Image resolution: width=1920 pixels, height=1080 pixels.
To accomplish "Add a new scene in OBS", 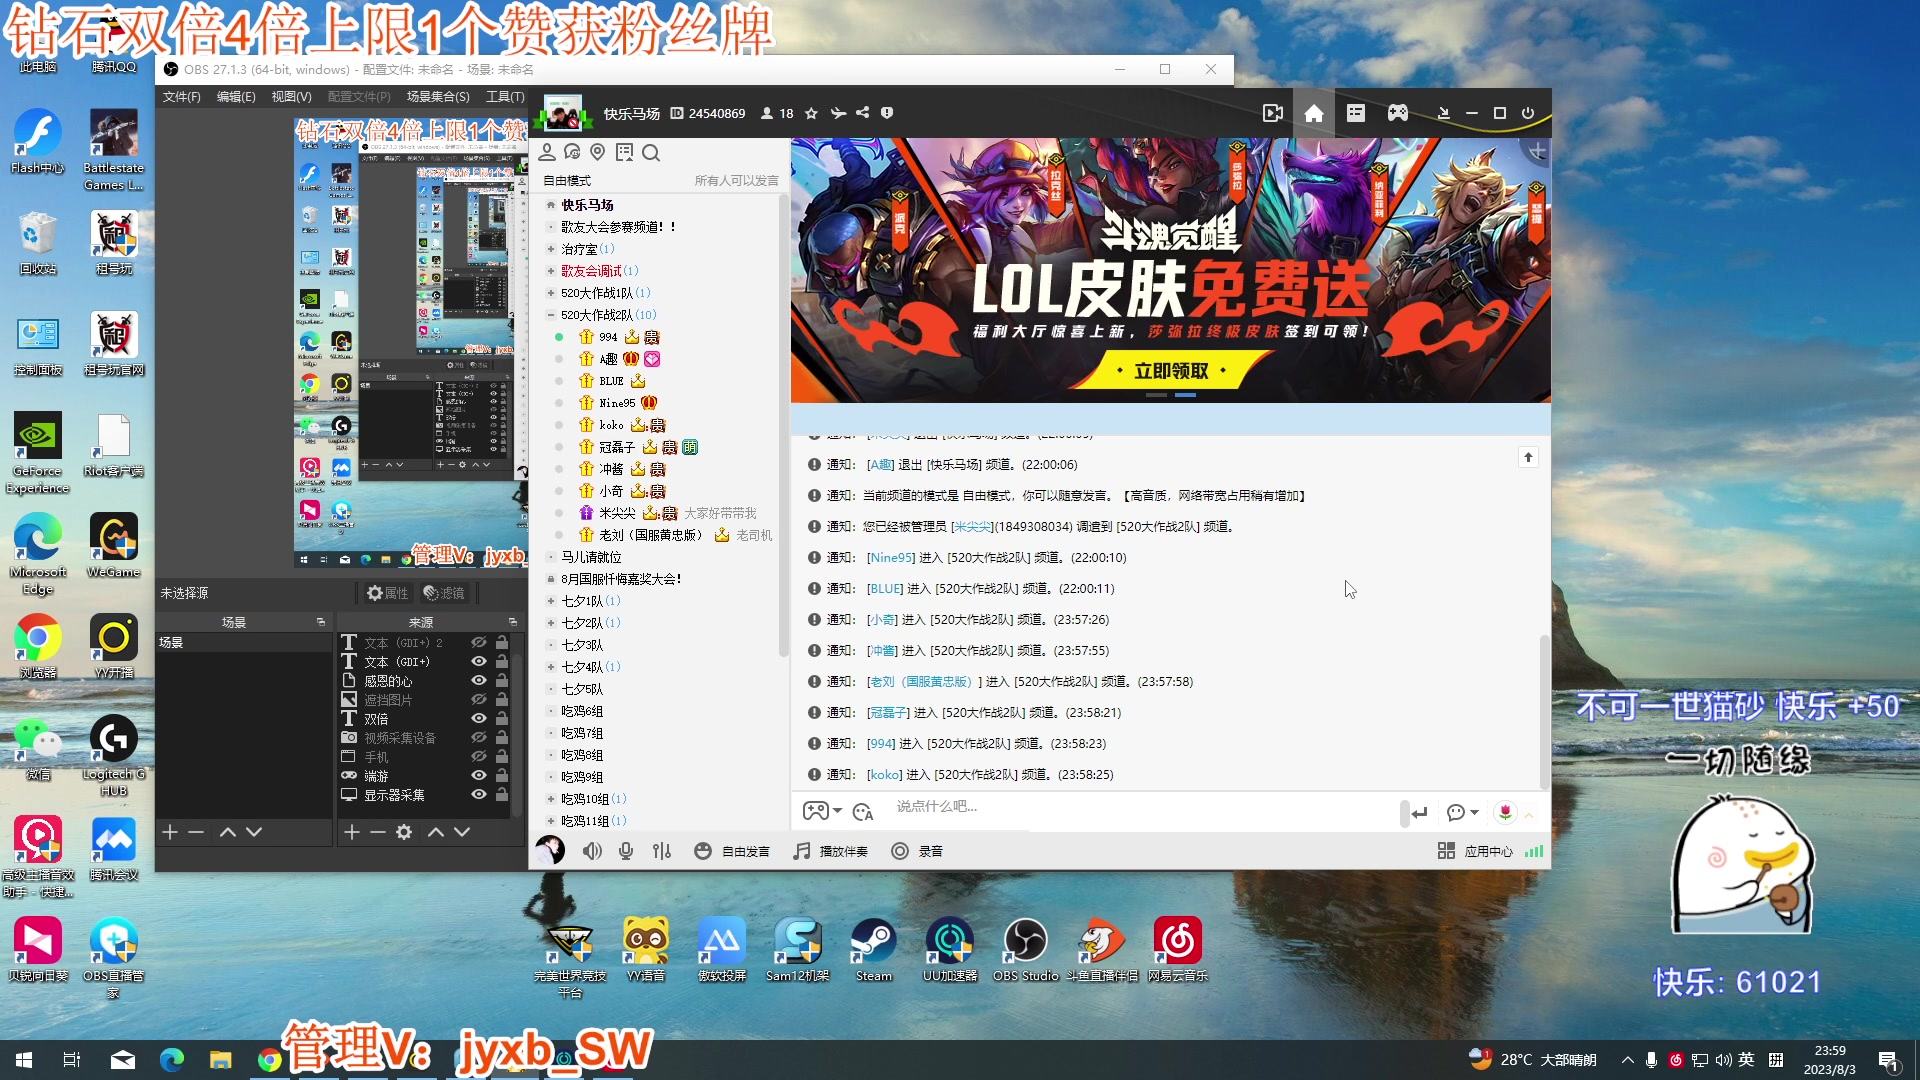I will pyautogui.click(x=170, y=832).
